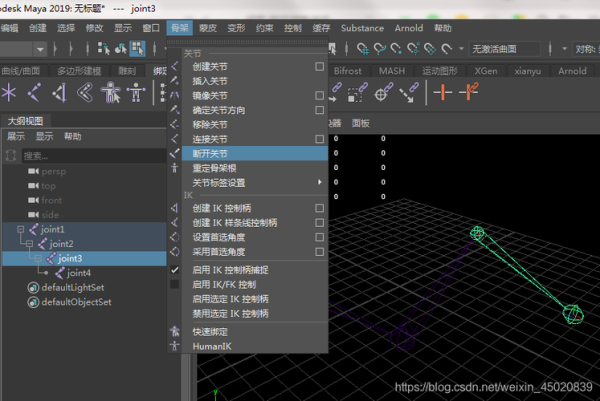Open the Outliner 帮助 menu
600x401 pixels.
(72, 136)
